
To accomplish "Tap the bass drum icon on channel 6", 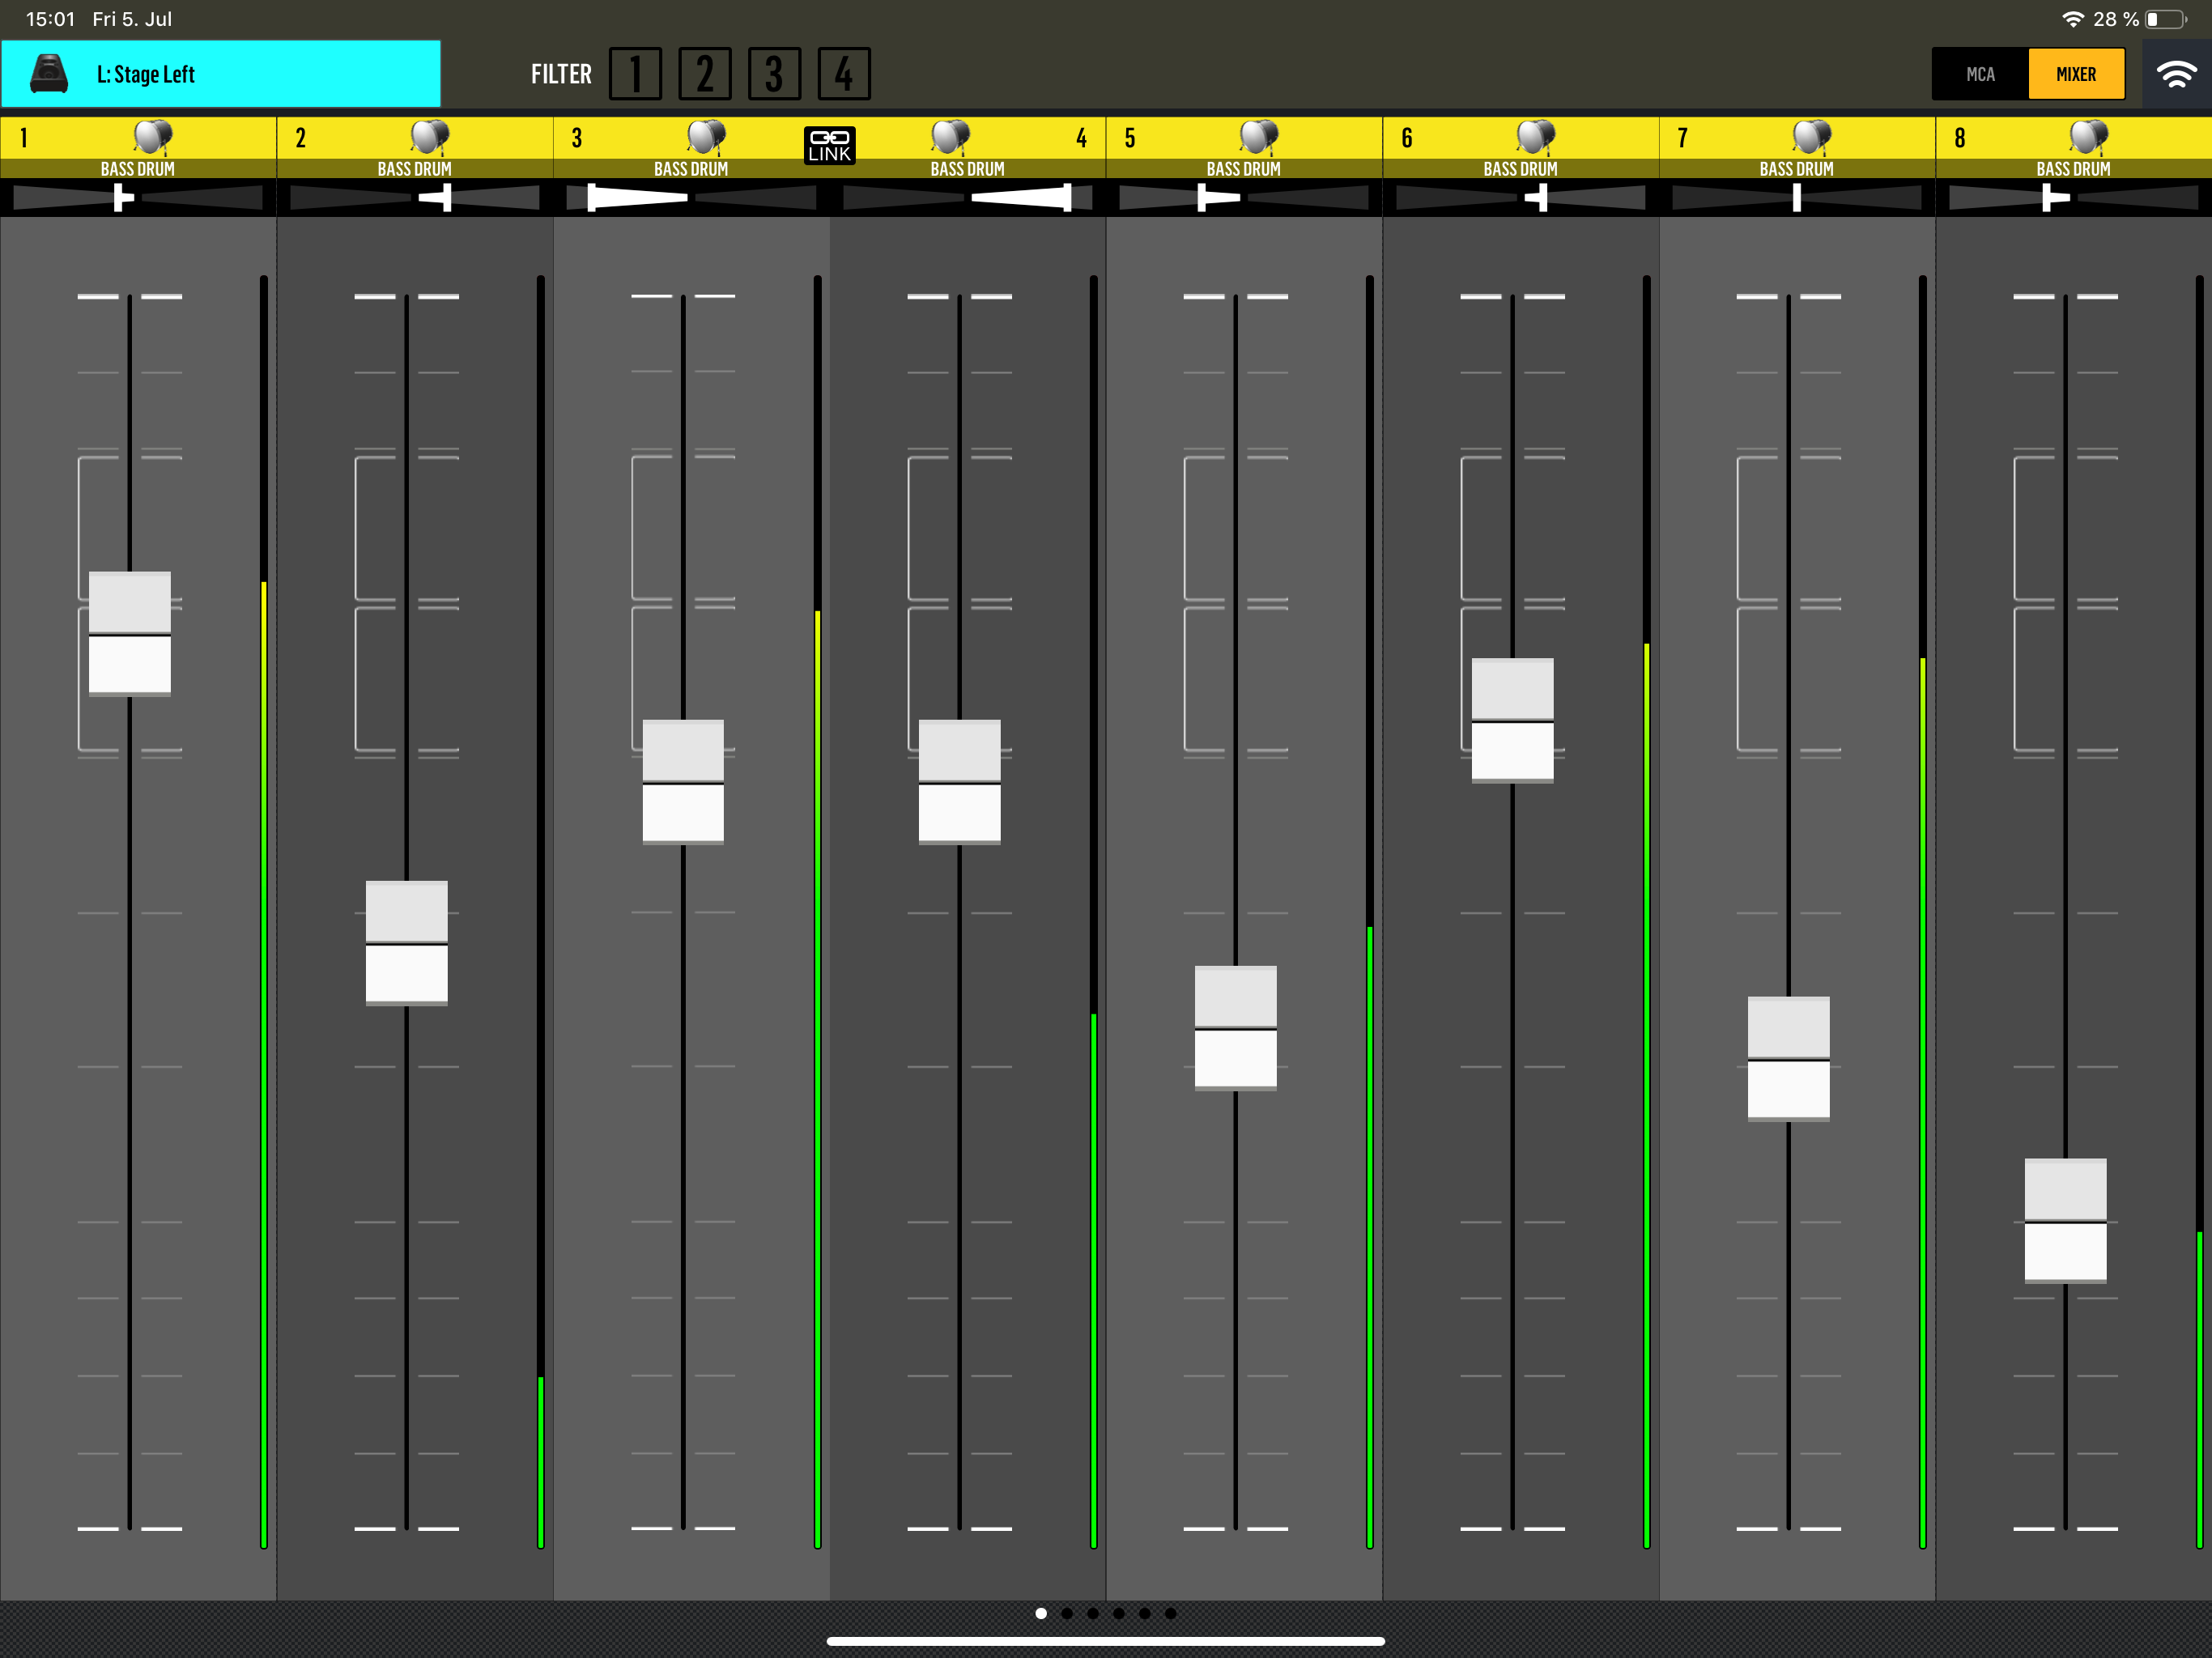I will click(1535, 136).
